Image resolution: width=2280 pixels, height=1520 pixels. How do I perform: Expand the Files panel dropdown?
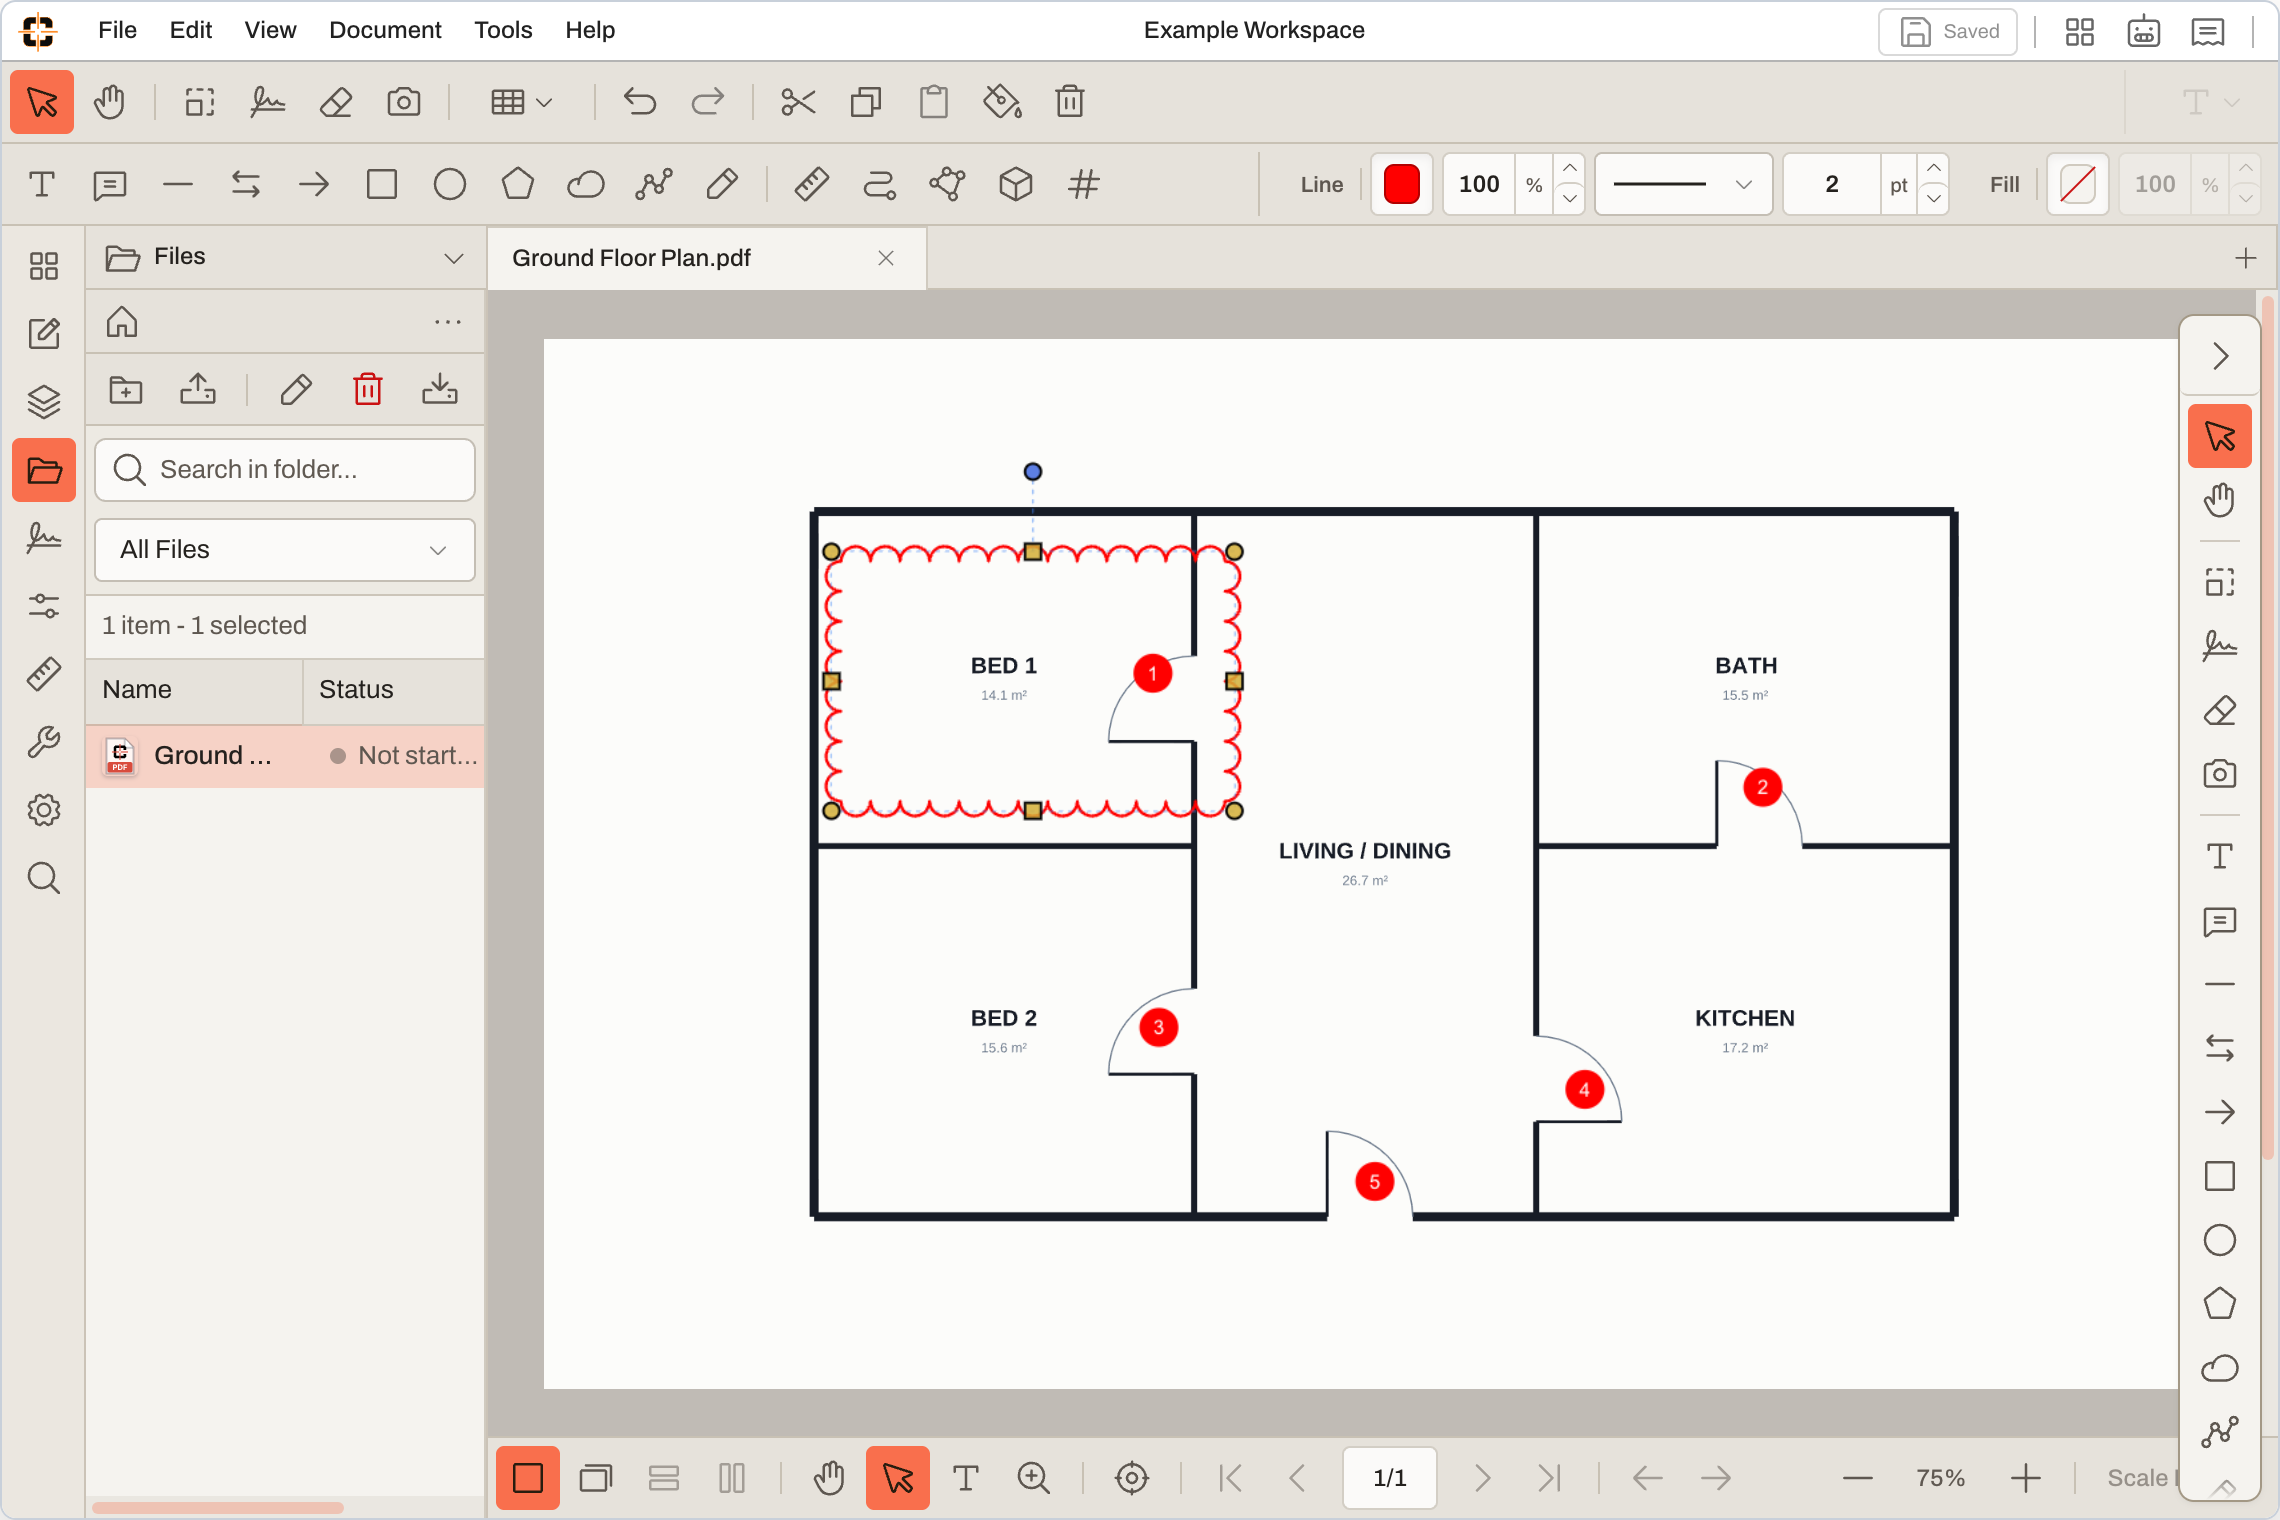tap(454, 258)
